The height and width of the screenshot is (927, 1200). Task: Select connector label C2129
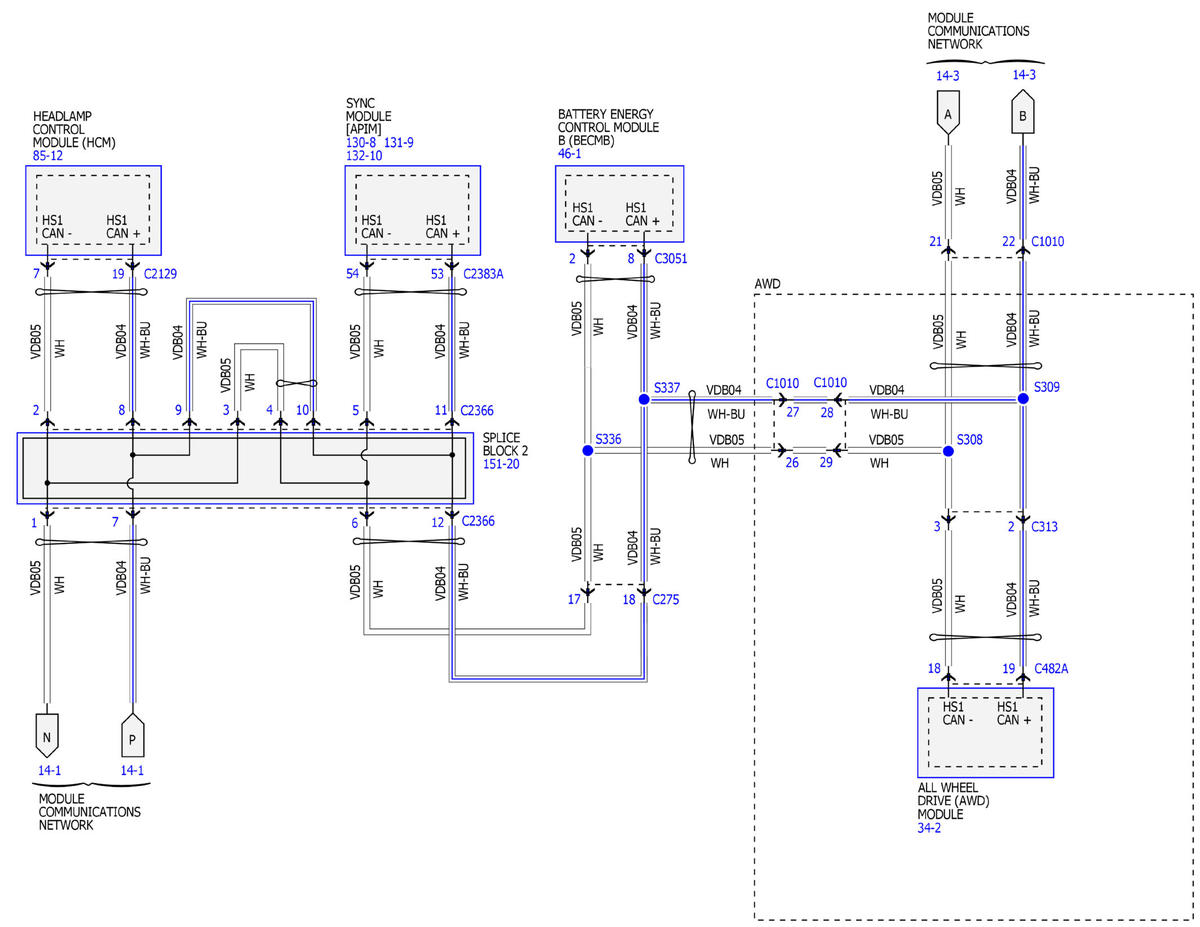160,273
